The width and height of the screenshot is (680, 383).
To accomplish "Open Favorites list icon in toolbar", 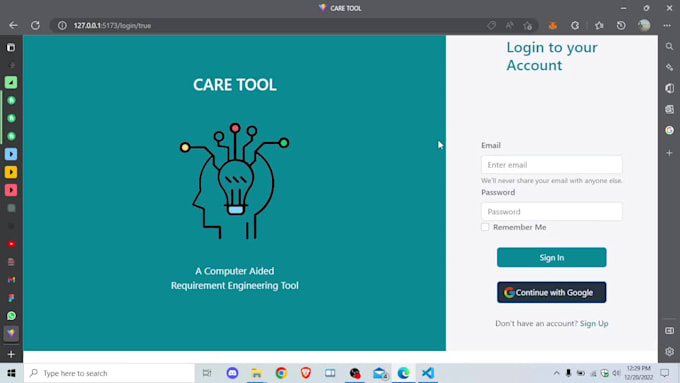I will tap(599, 26).
